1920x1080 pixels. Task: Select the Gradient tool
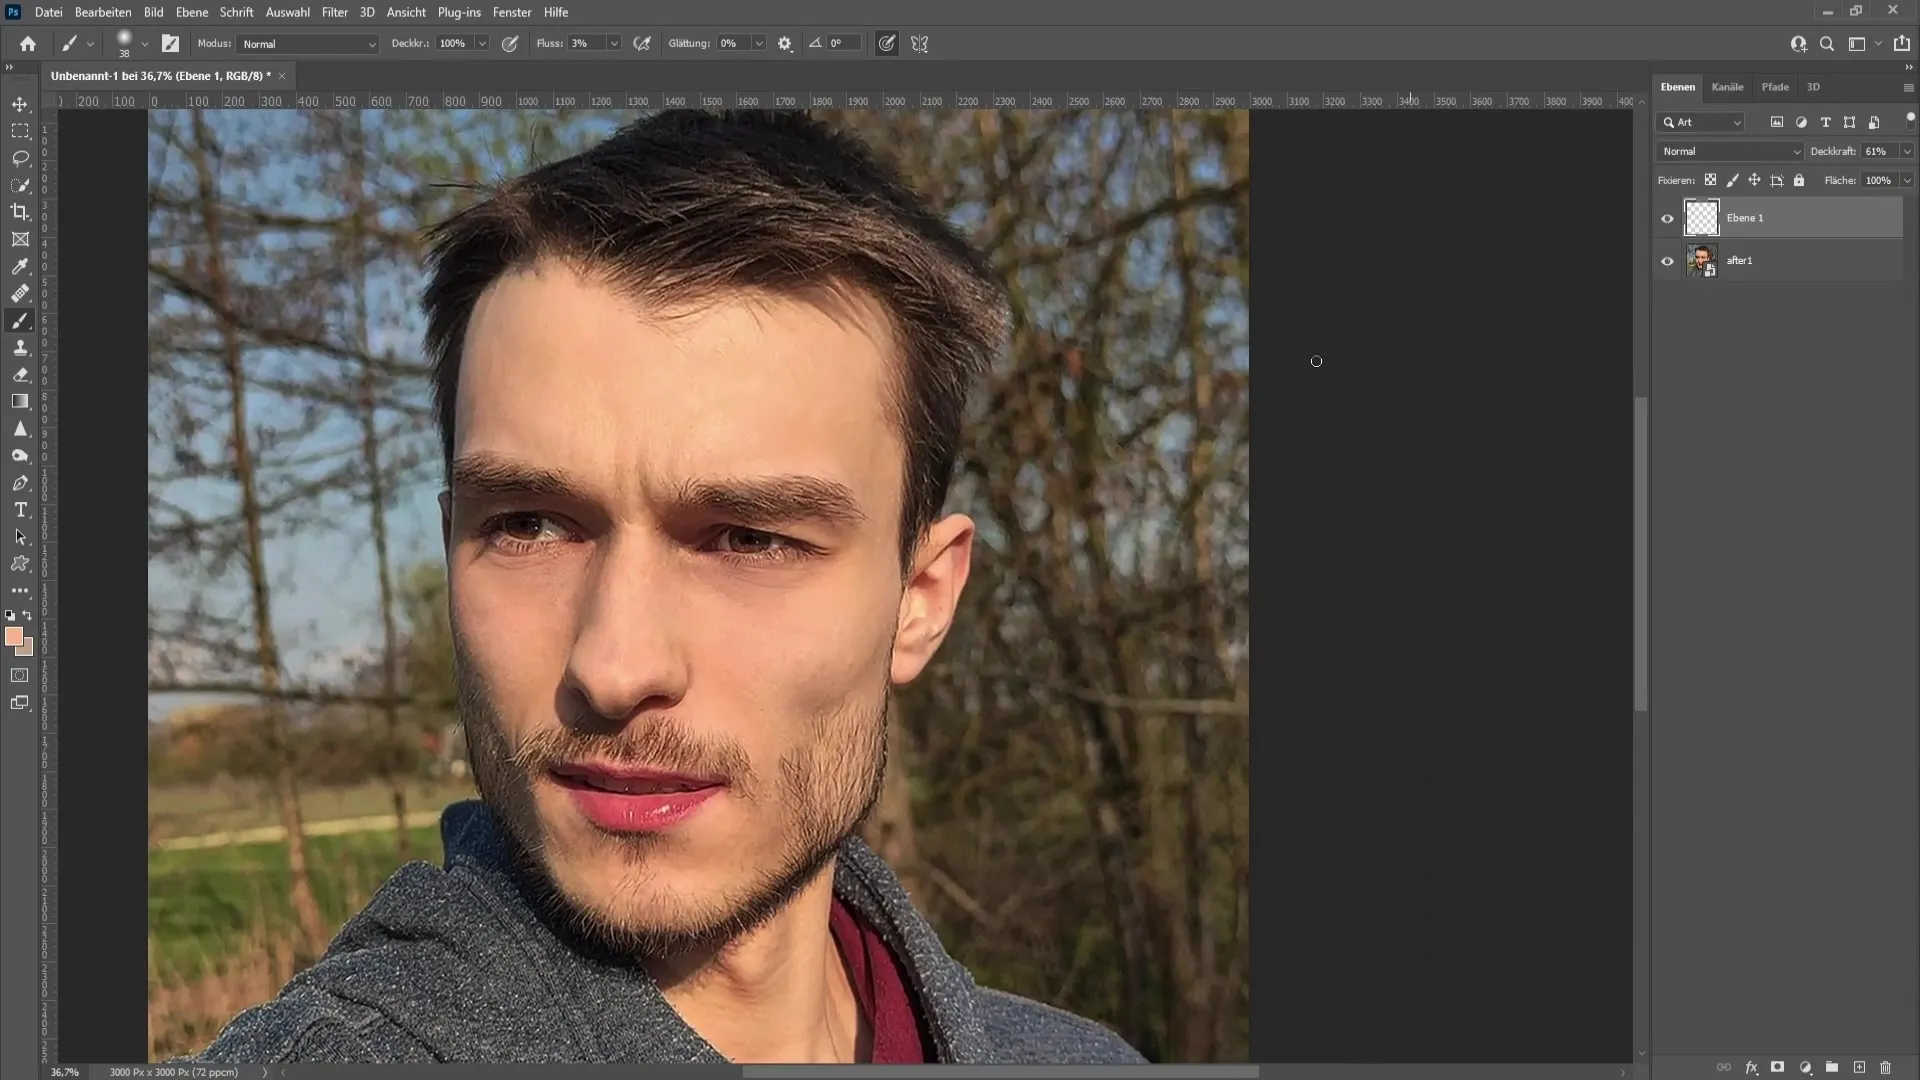(x=20, y=402)
